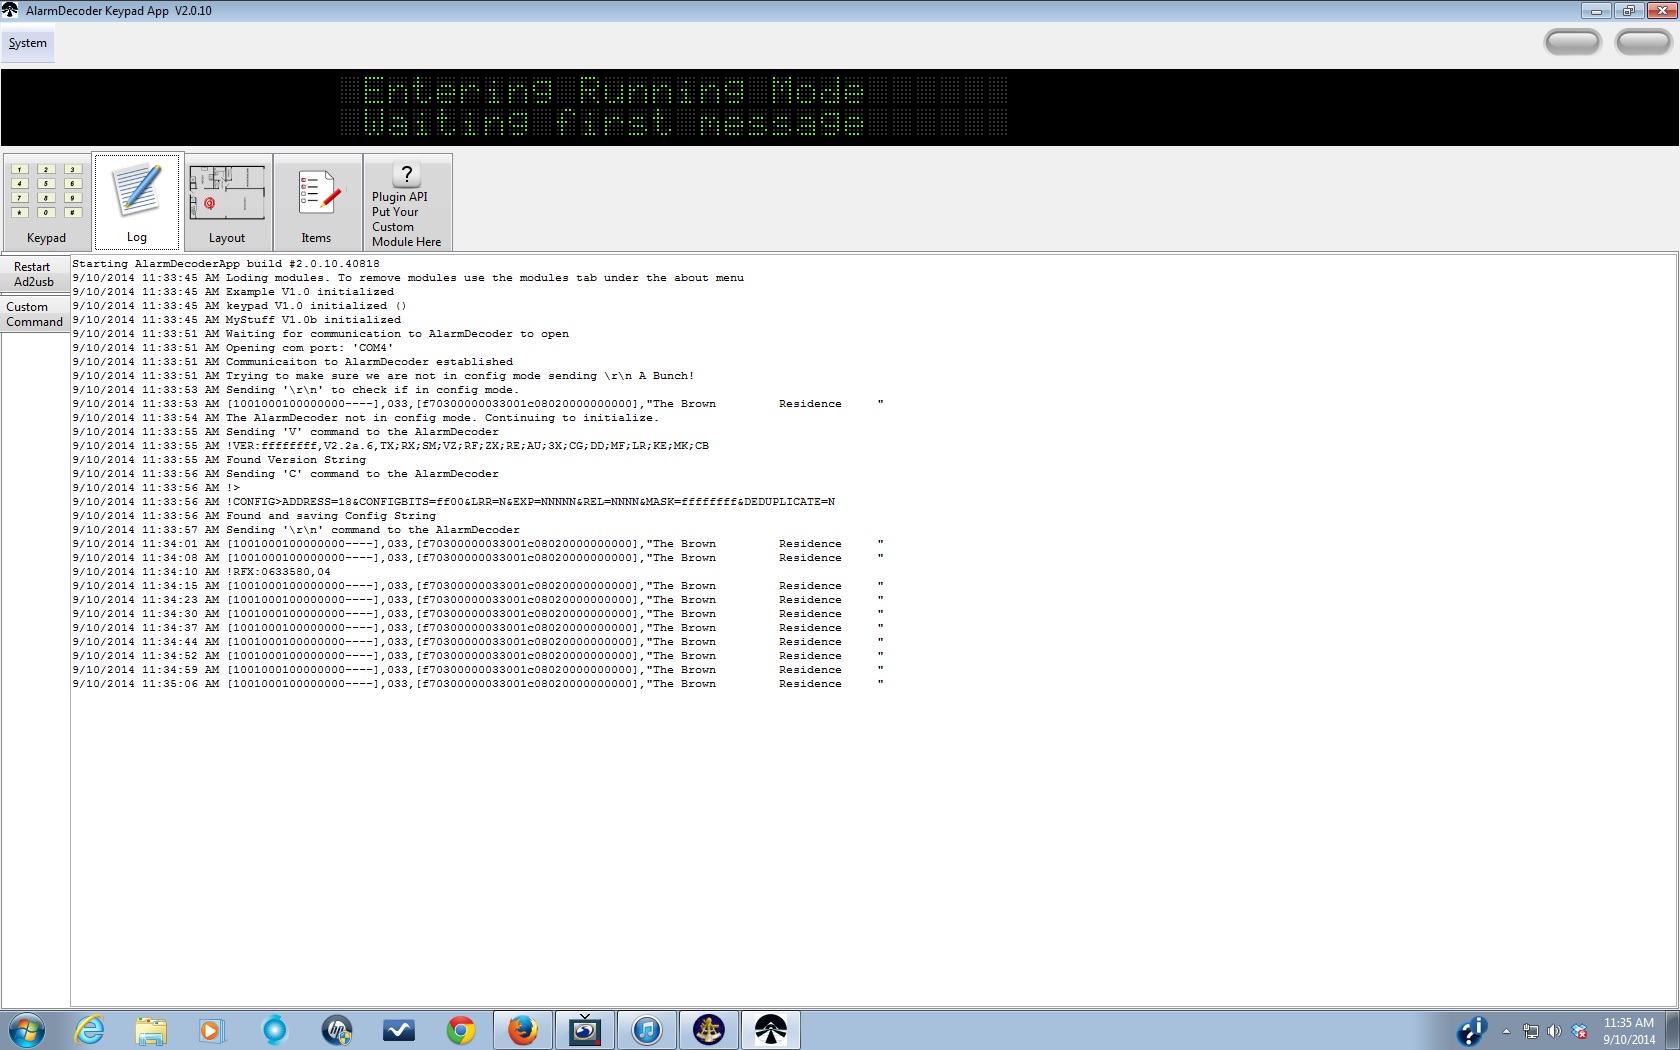This screenshot has width=1680, height=1050.
Task: Switch to the TV app in taskbar
Action: tap(585, 1030)
